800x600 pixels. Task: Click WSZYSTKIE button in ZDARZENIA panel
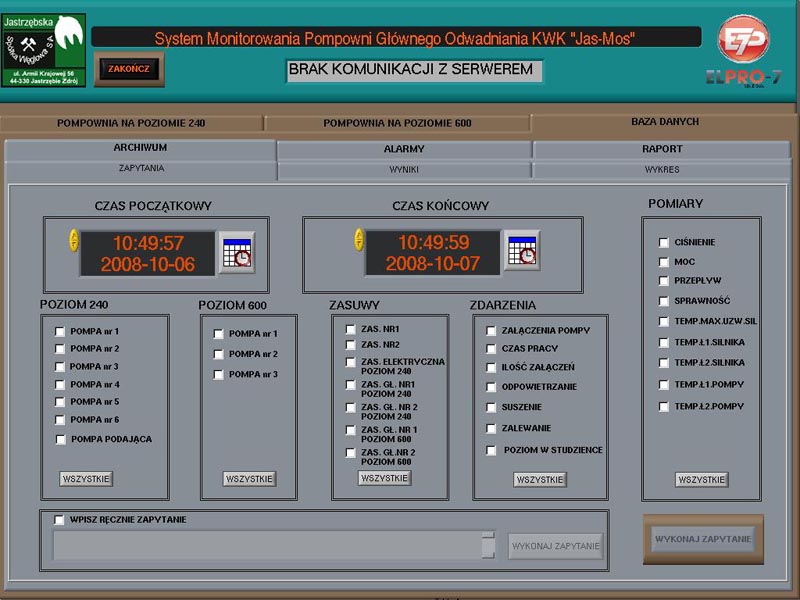pyautogui.click(x=540, y=480)
